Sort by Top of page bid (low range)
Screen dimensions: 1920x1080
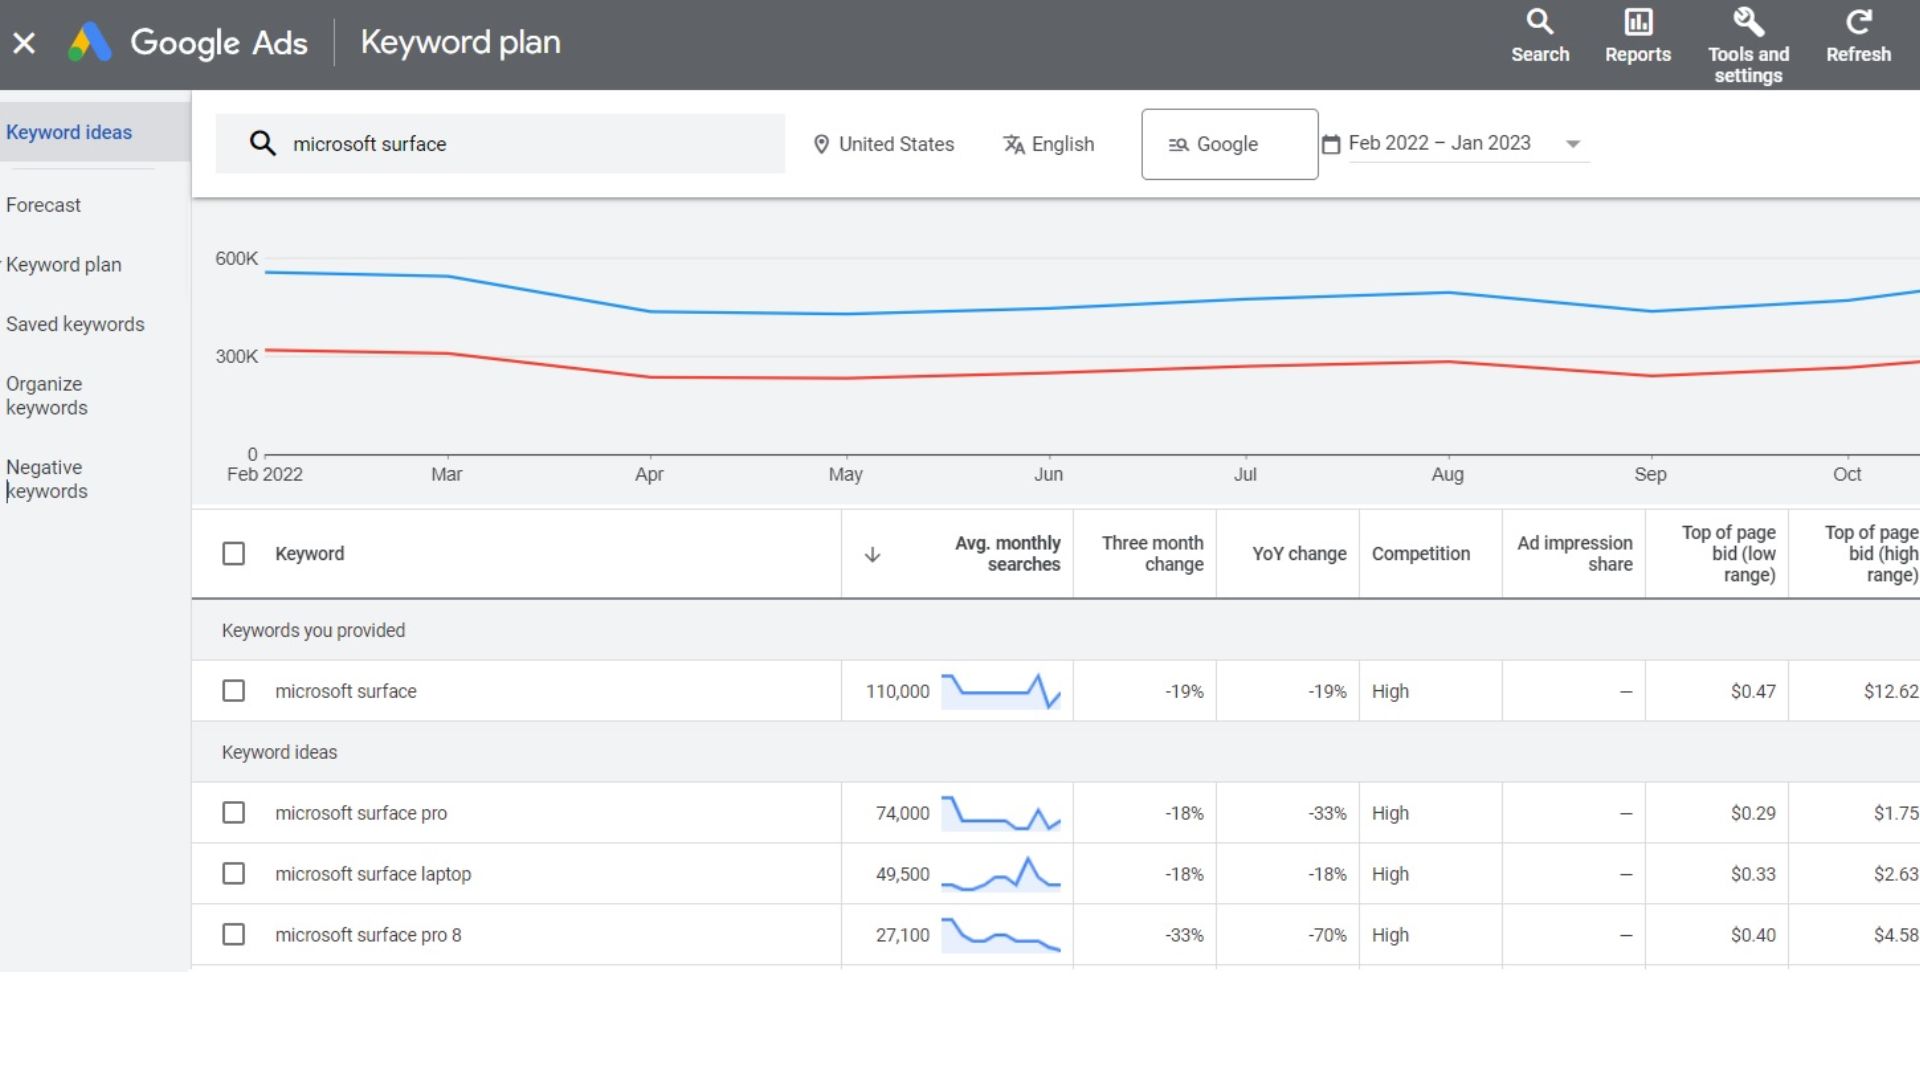click(1728, 554)
